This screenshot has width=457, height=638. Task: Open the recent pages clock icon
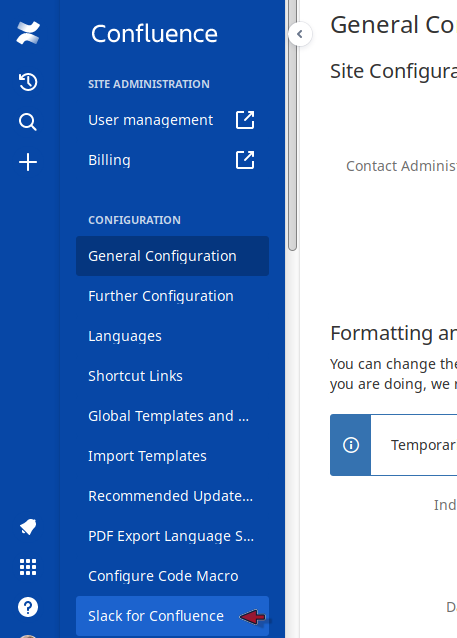click(x=28, y=82)
